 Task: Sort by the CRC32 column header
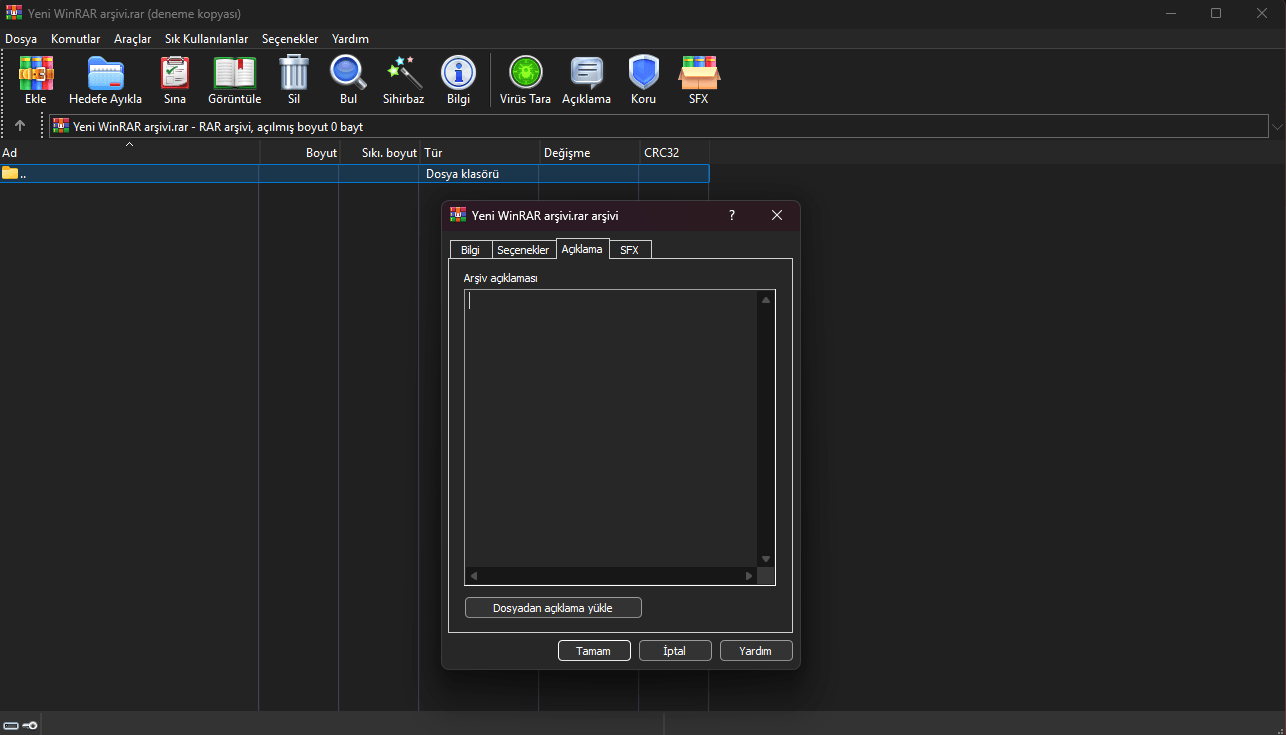pyautogui.click(x=674, y=153)
